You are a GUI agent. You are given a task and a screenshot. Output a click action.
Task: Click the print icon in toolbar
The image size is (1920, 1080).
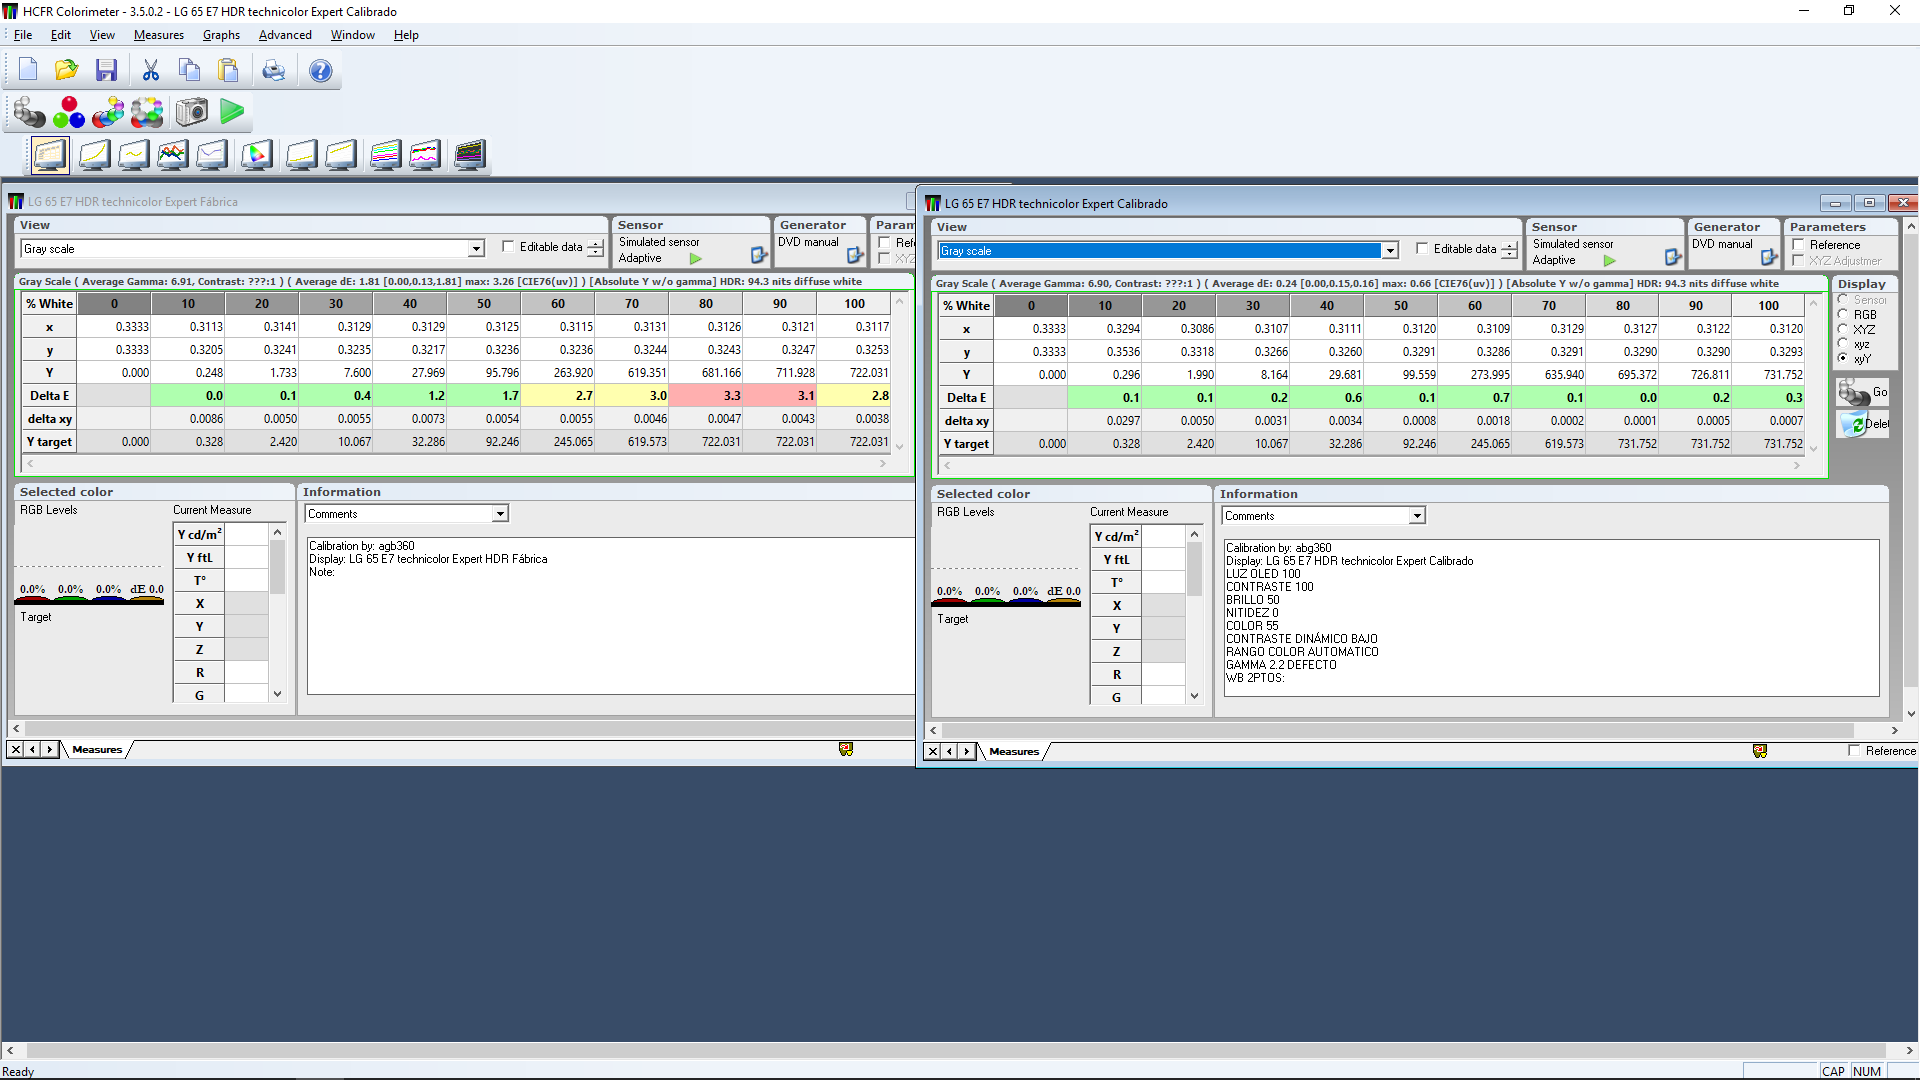click(273, 70)
